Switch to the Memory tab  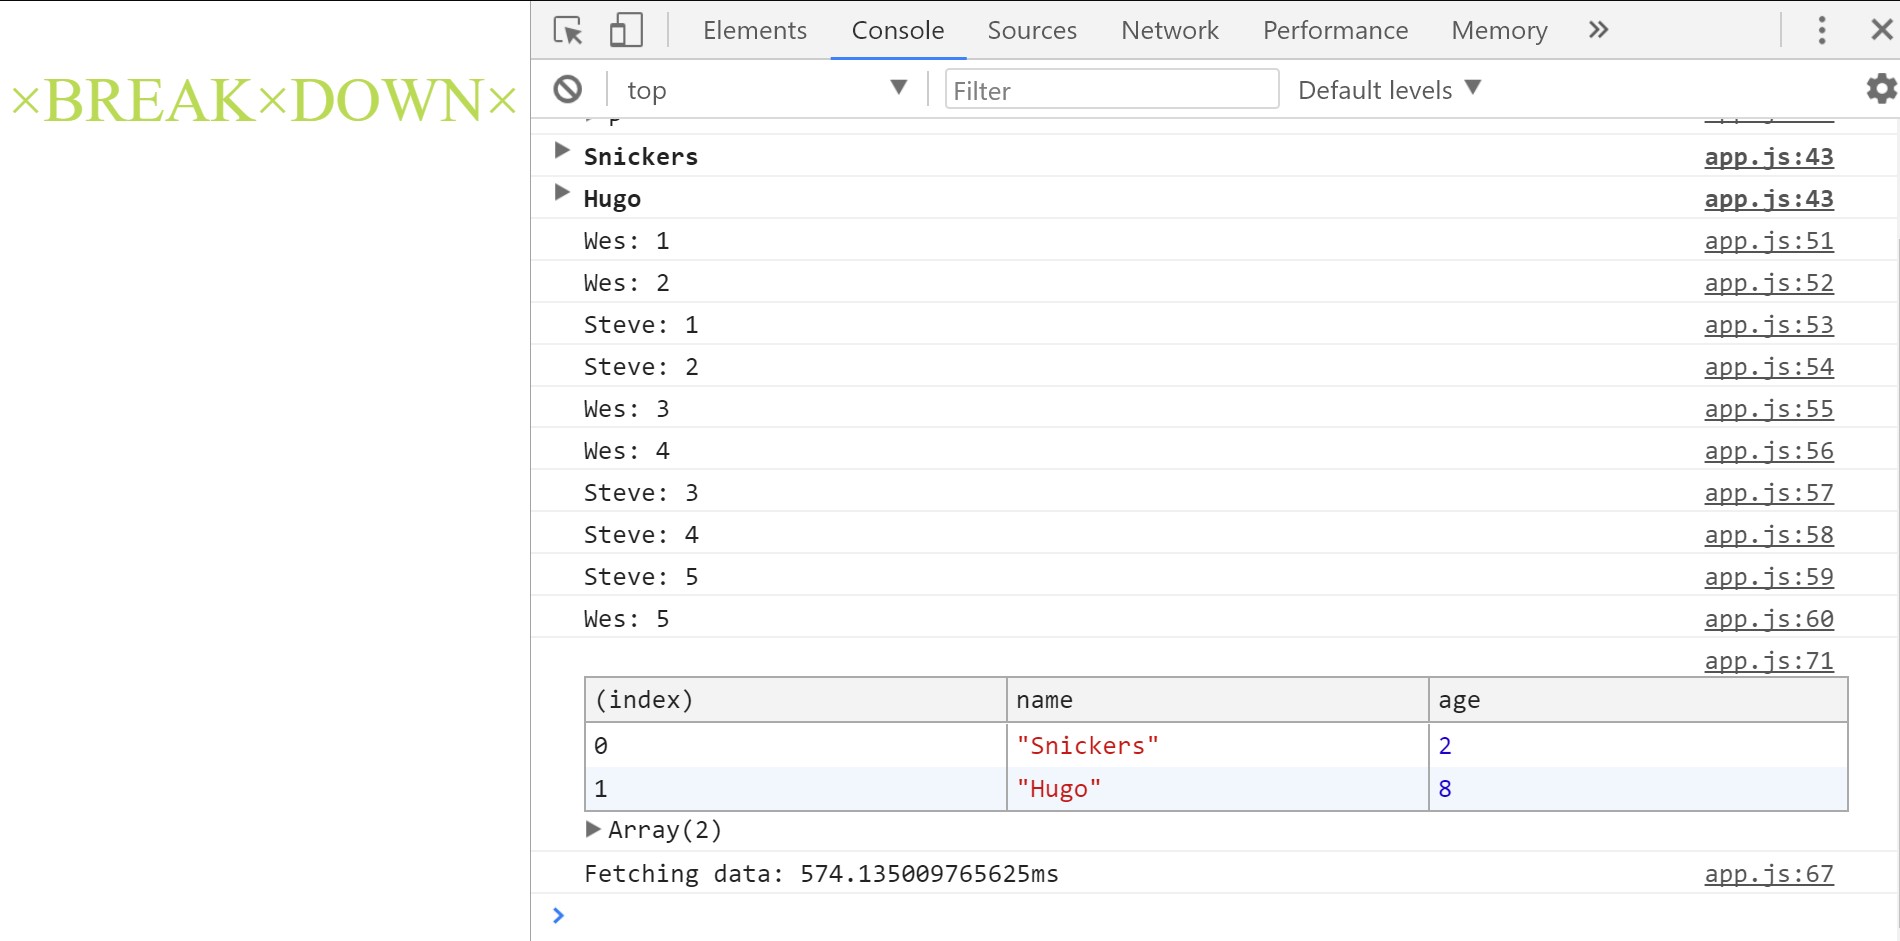click(1499, 30)
